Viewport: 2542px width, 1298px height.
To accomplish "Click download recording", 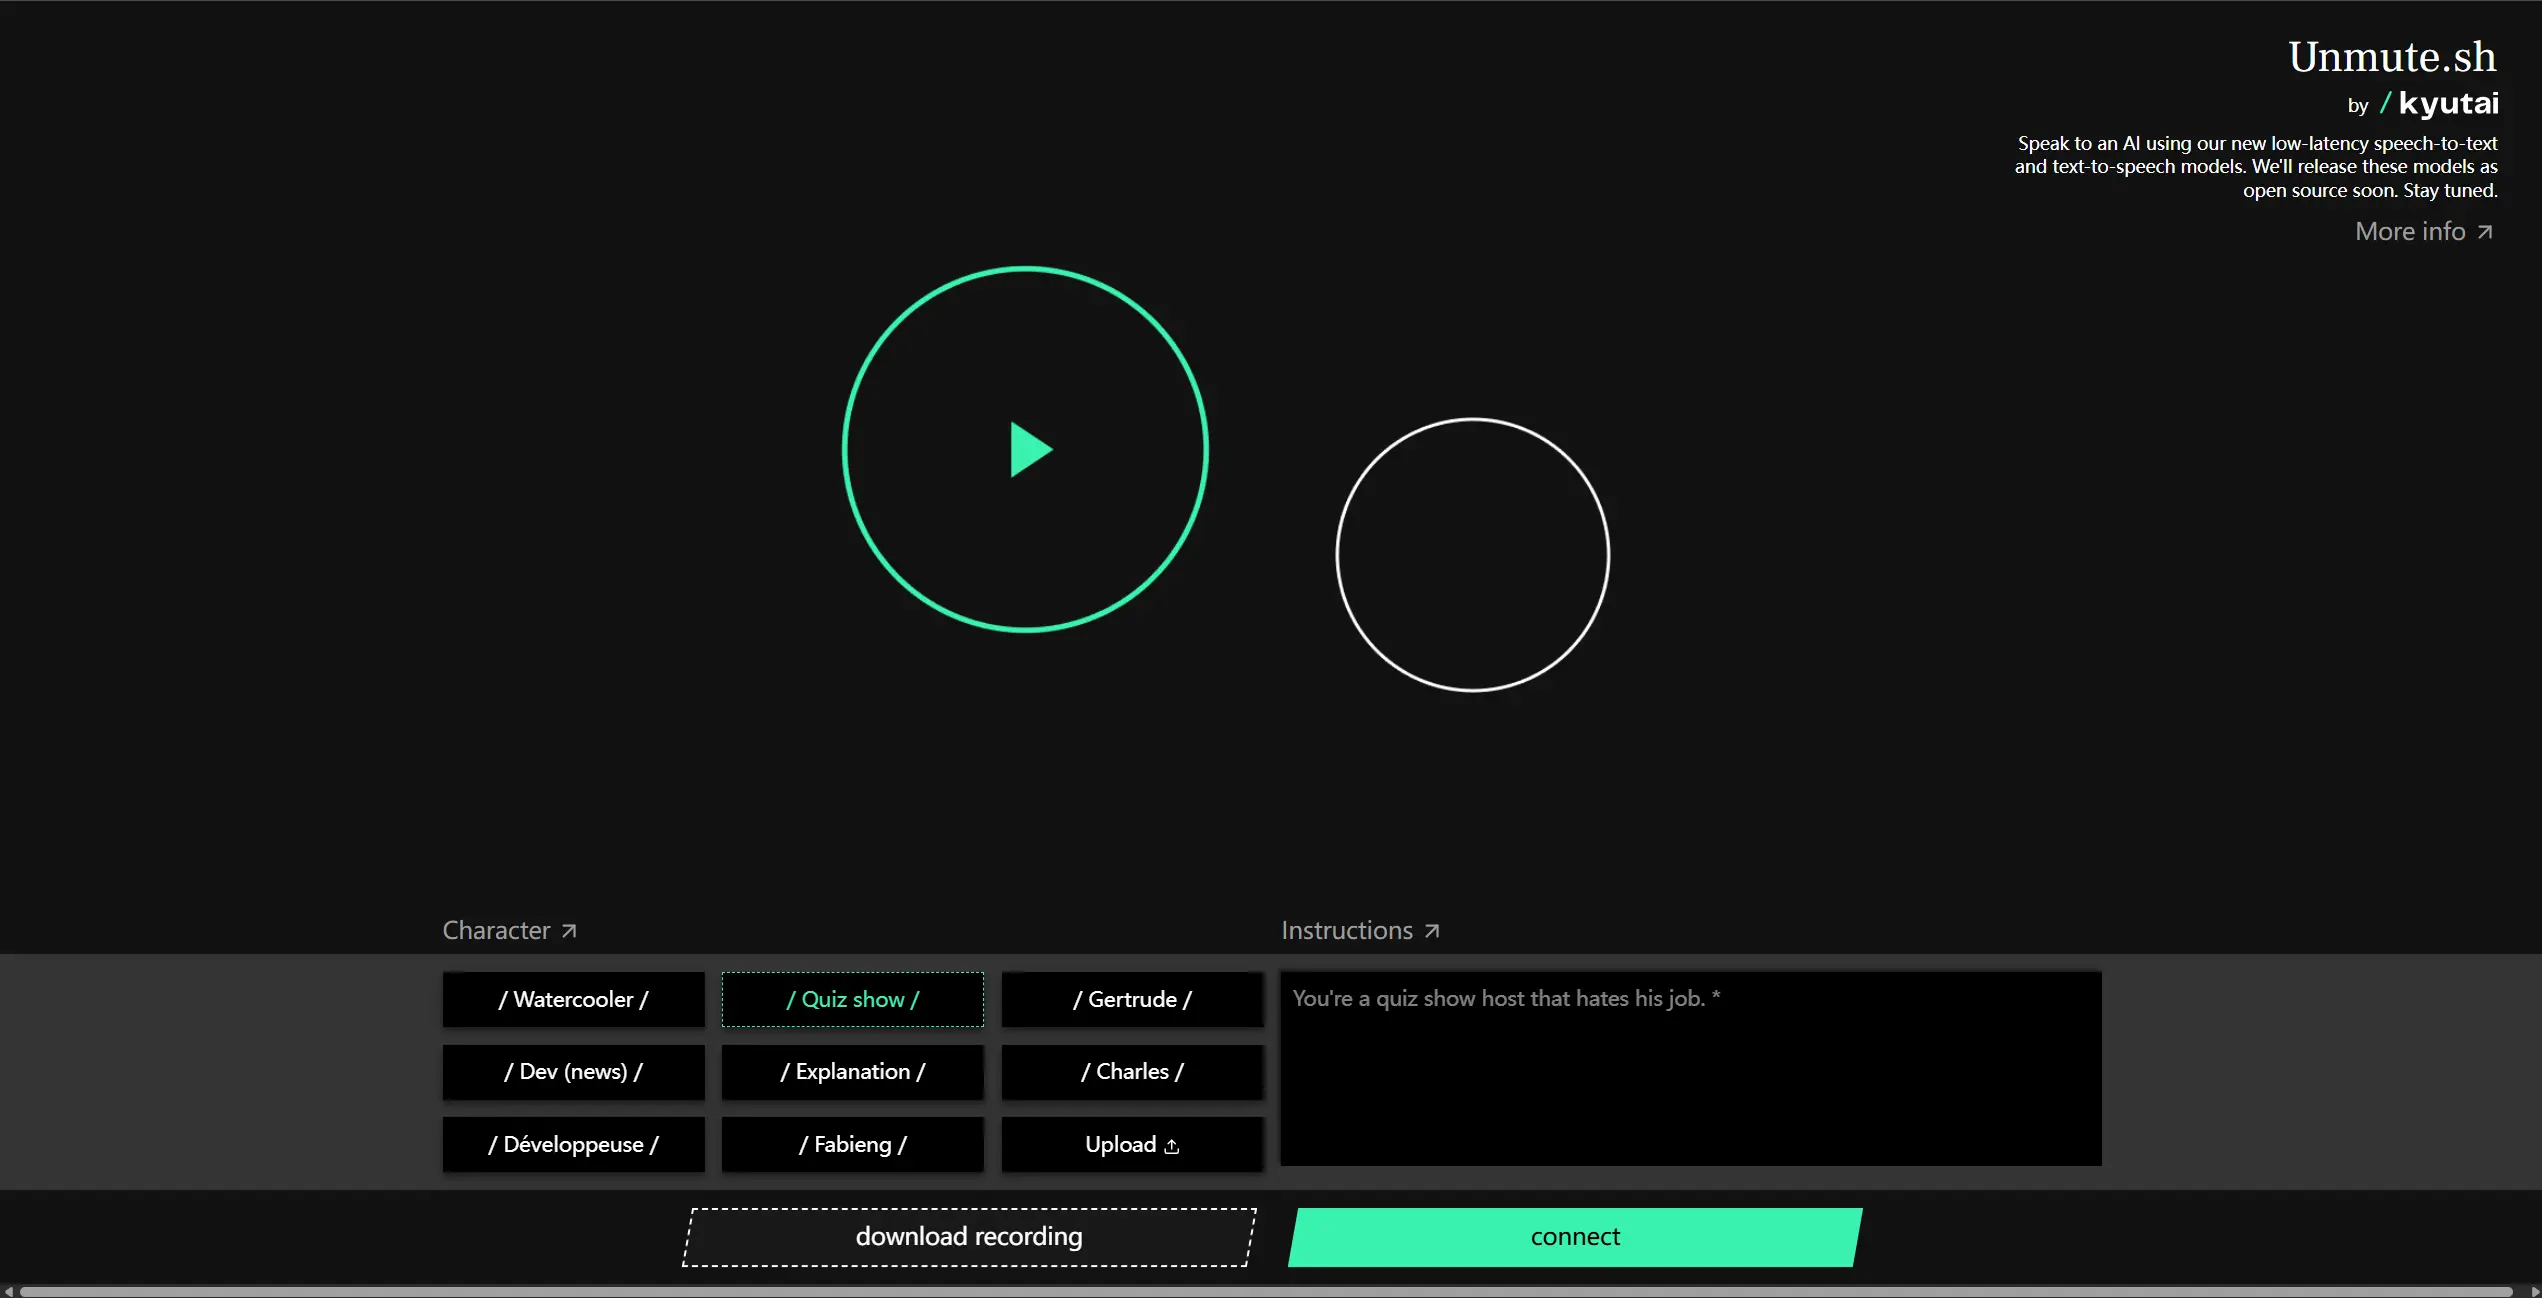I will [x=968, y=1236].
